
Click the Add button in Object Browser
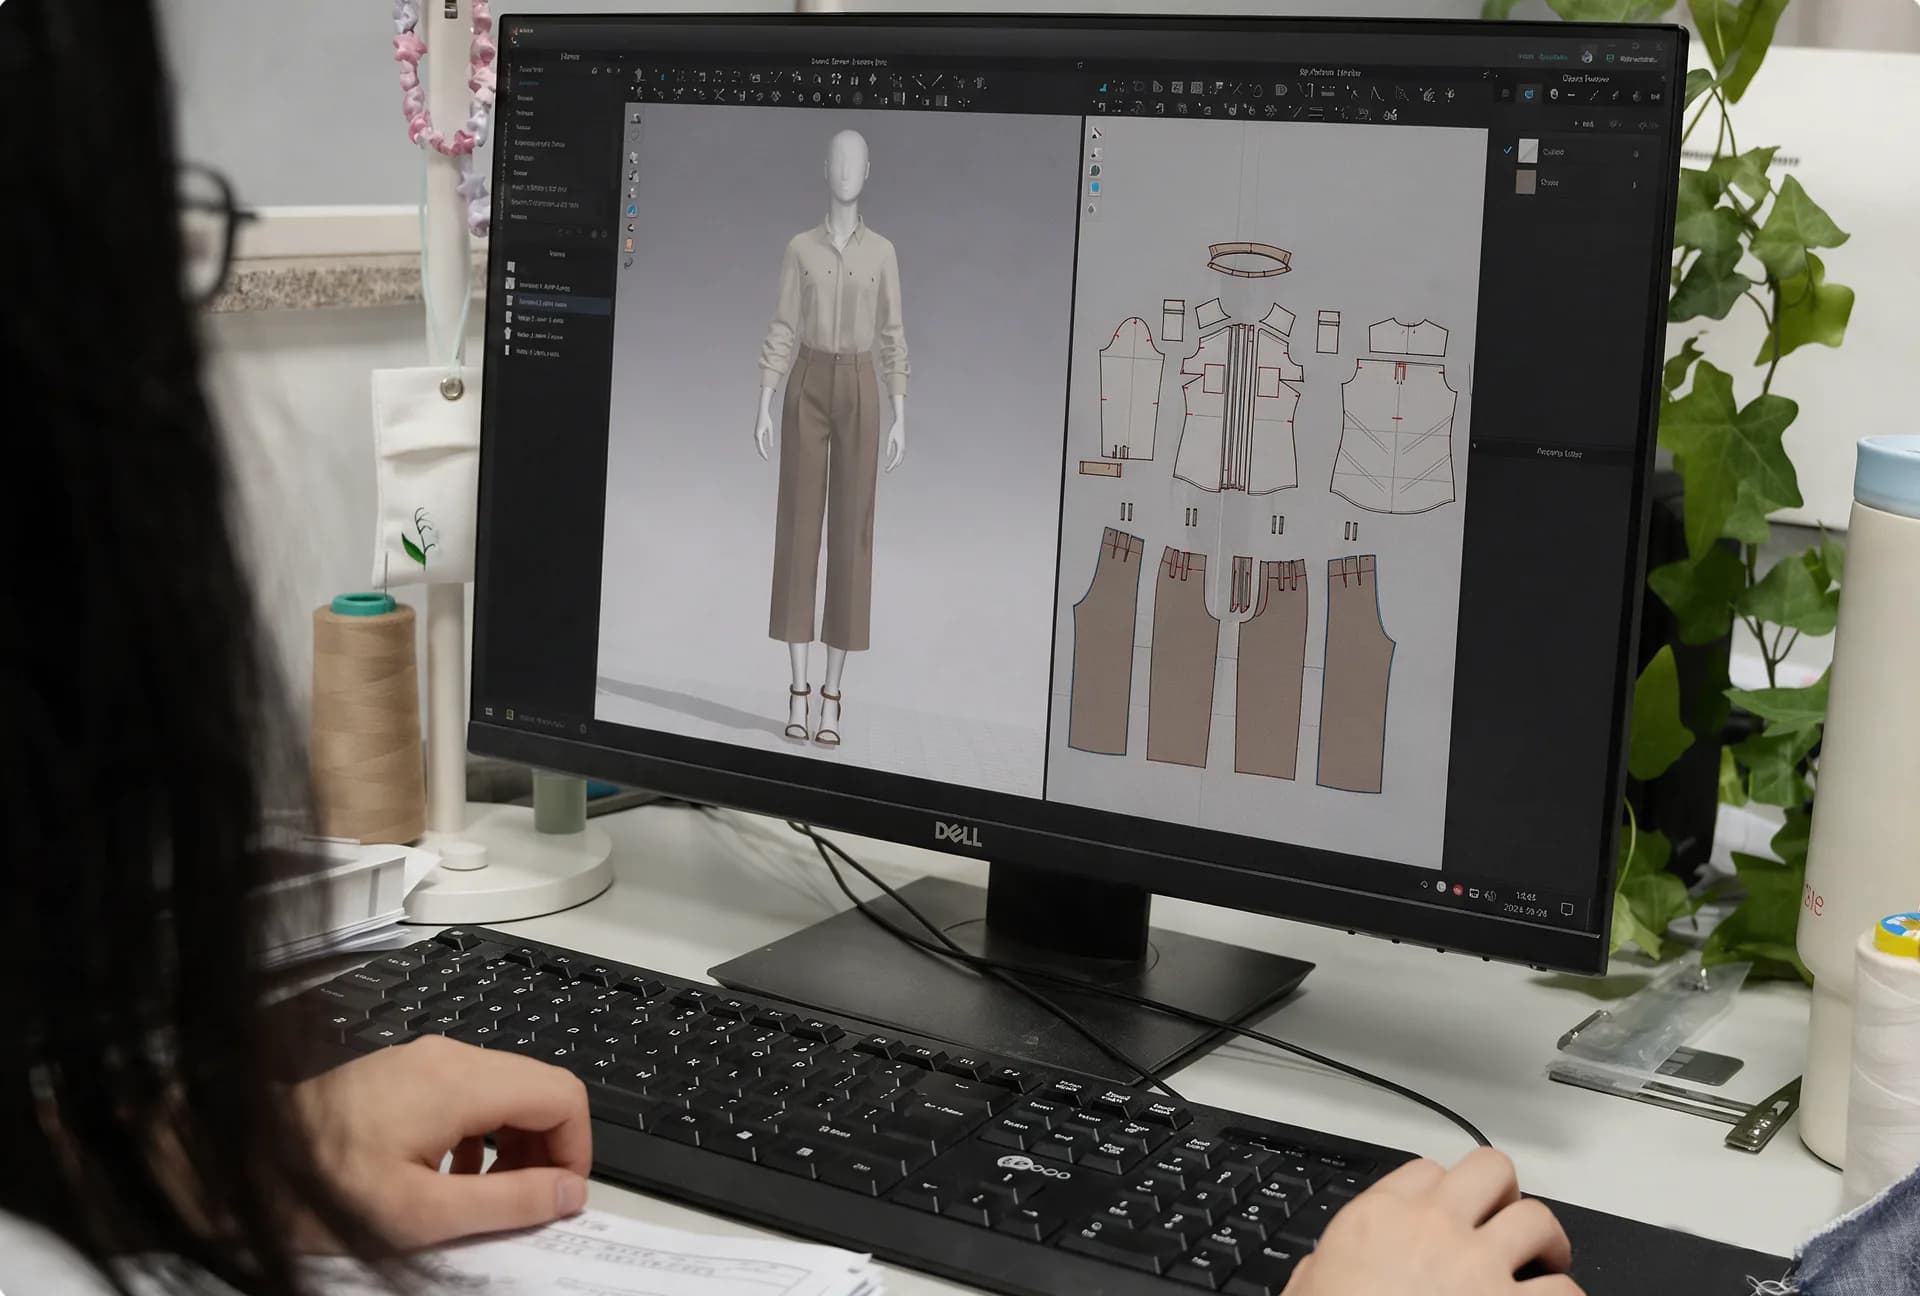click(x=1586, y=124)
